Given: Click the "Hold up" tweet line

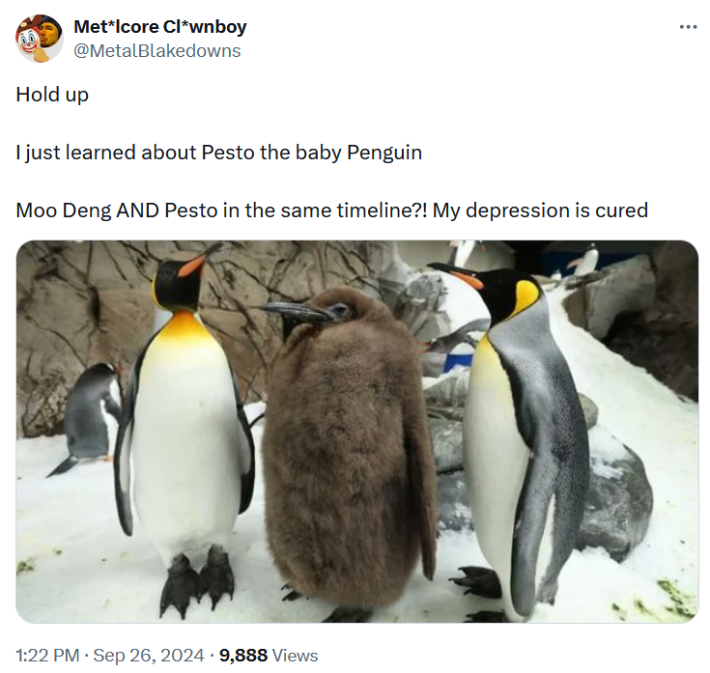Looking at the screenshot, I should tap(52, 95).
